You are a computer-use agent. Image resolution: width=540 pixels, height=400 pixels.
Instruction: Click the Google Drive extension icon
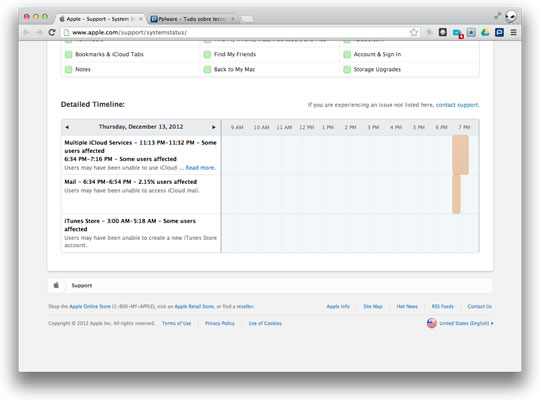485,32
